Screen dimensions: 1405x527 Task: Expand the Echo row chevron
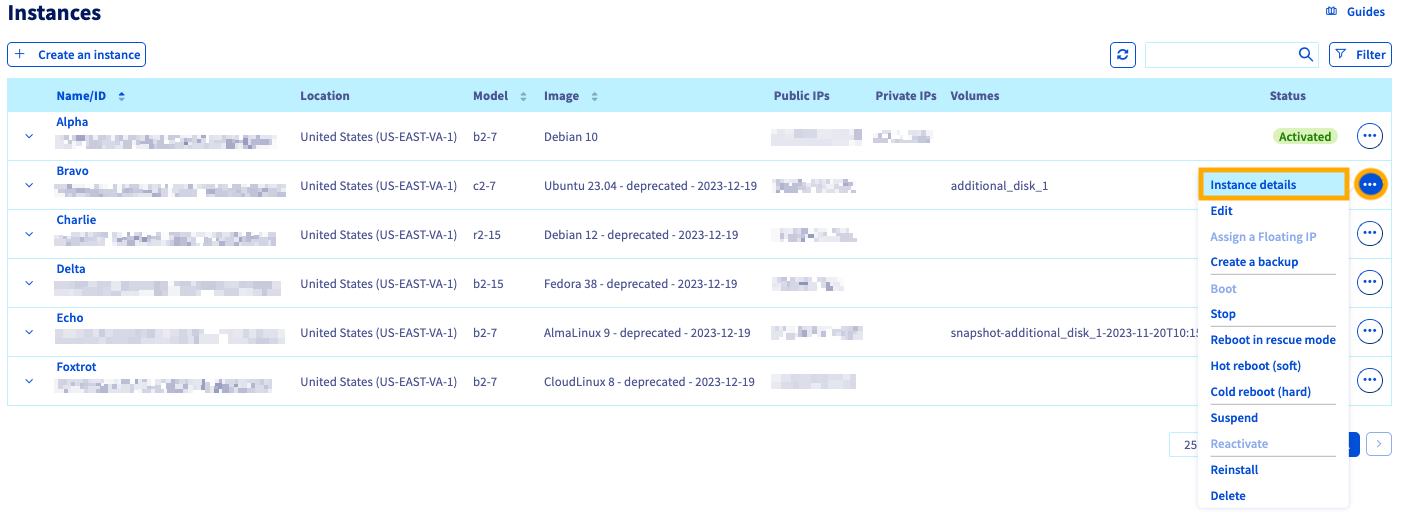point(29,332)
